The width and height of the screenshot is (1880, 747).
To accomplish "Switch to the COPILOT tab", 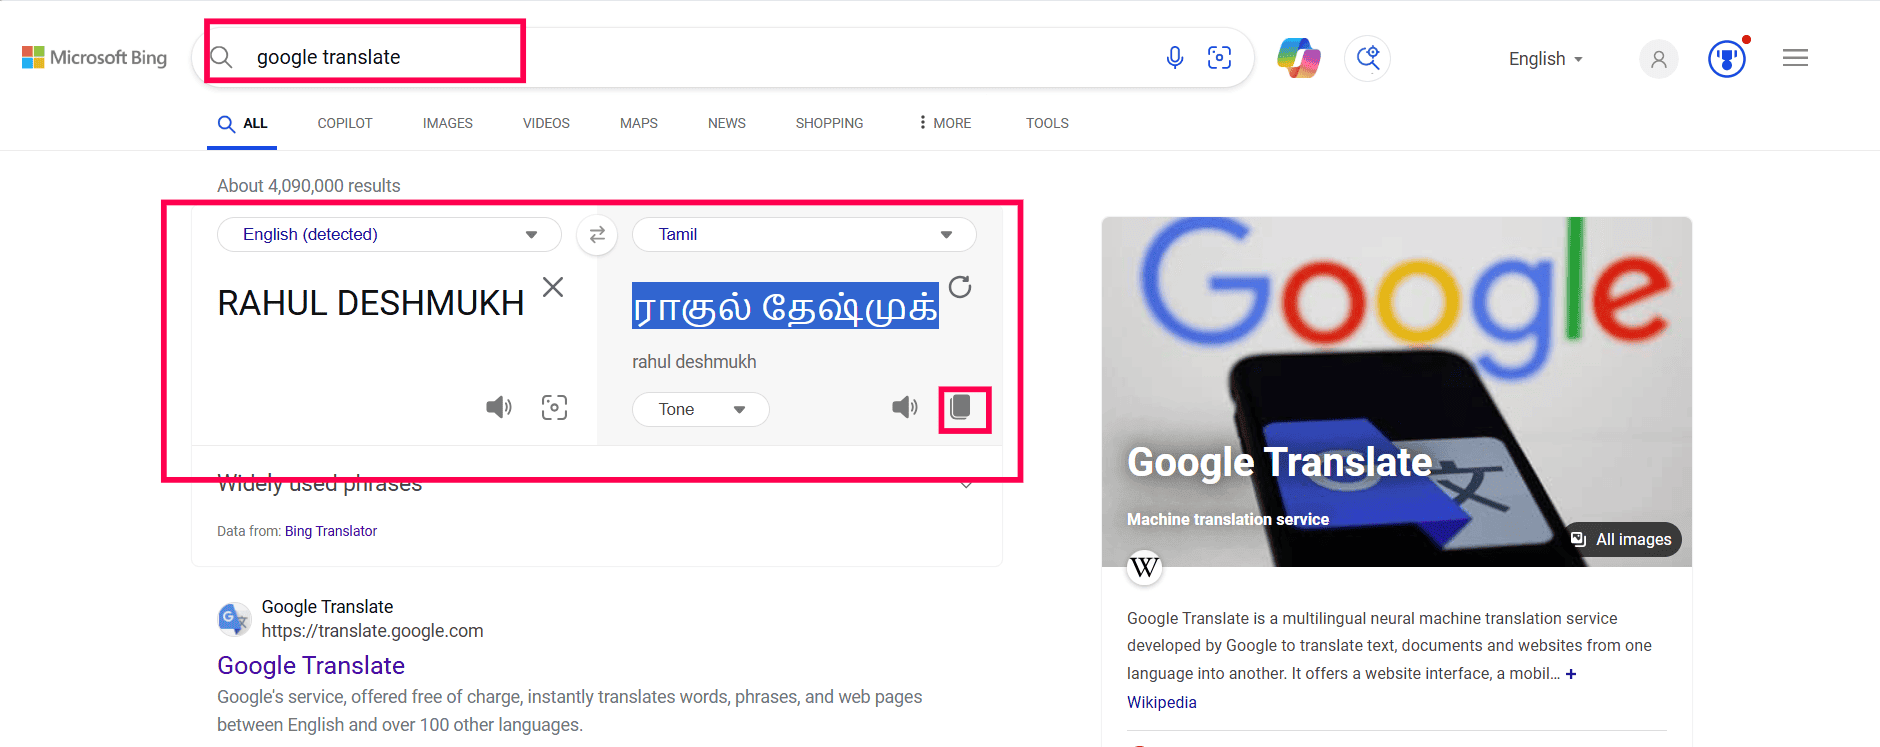I will click(345, 123).
